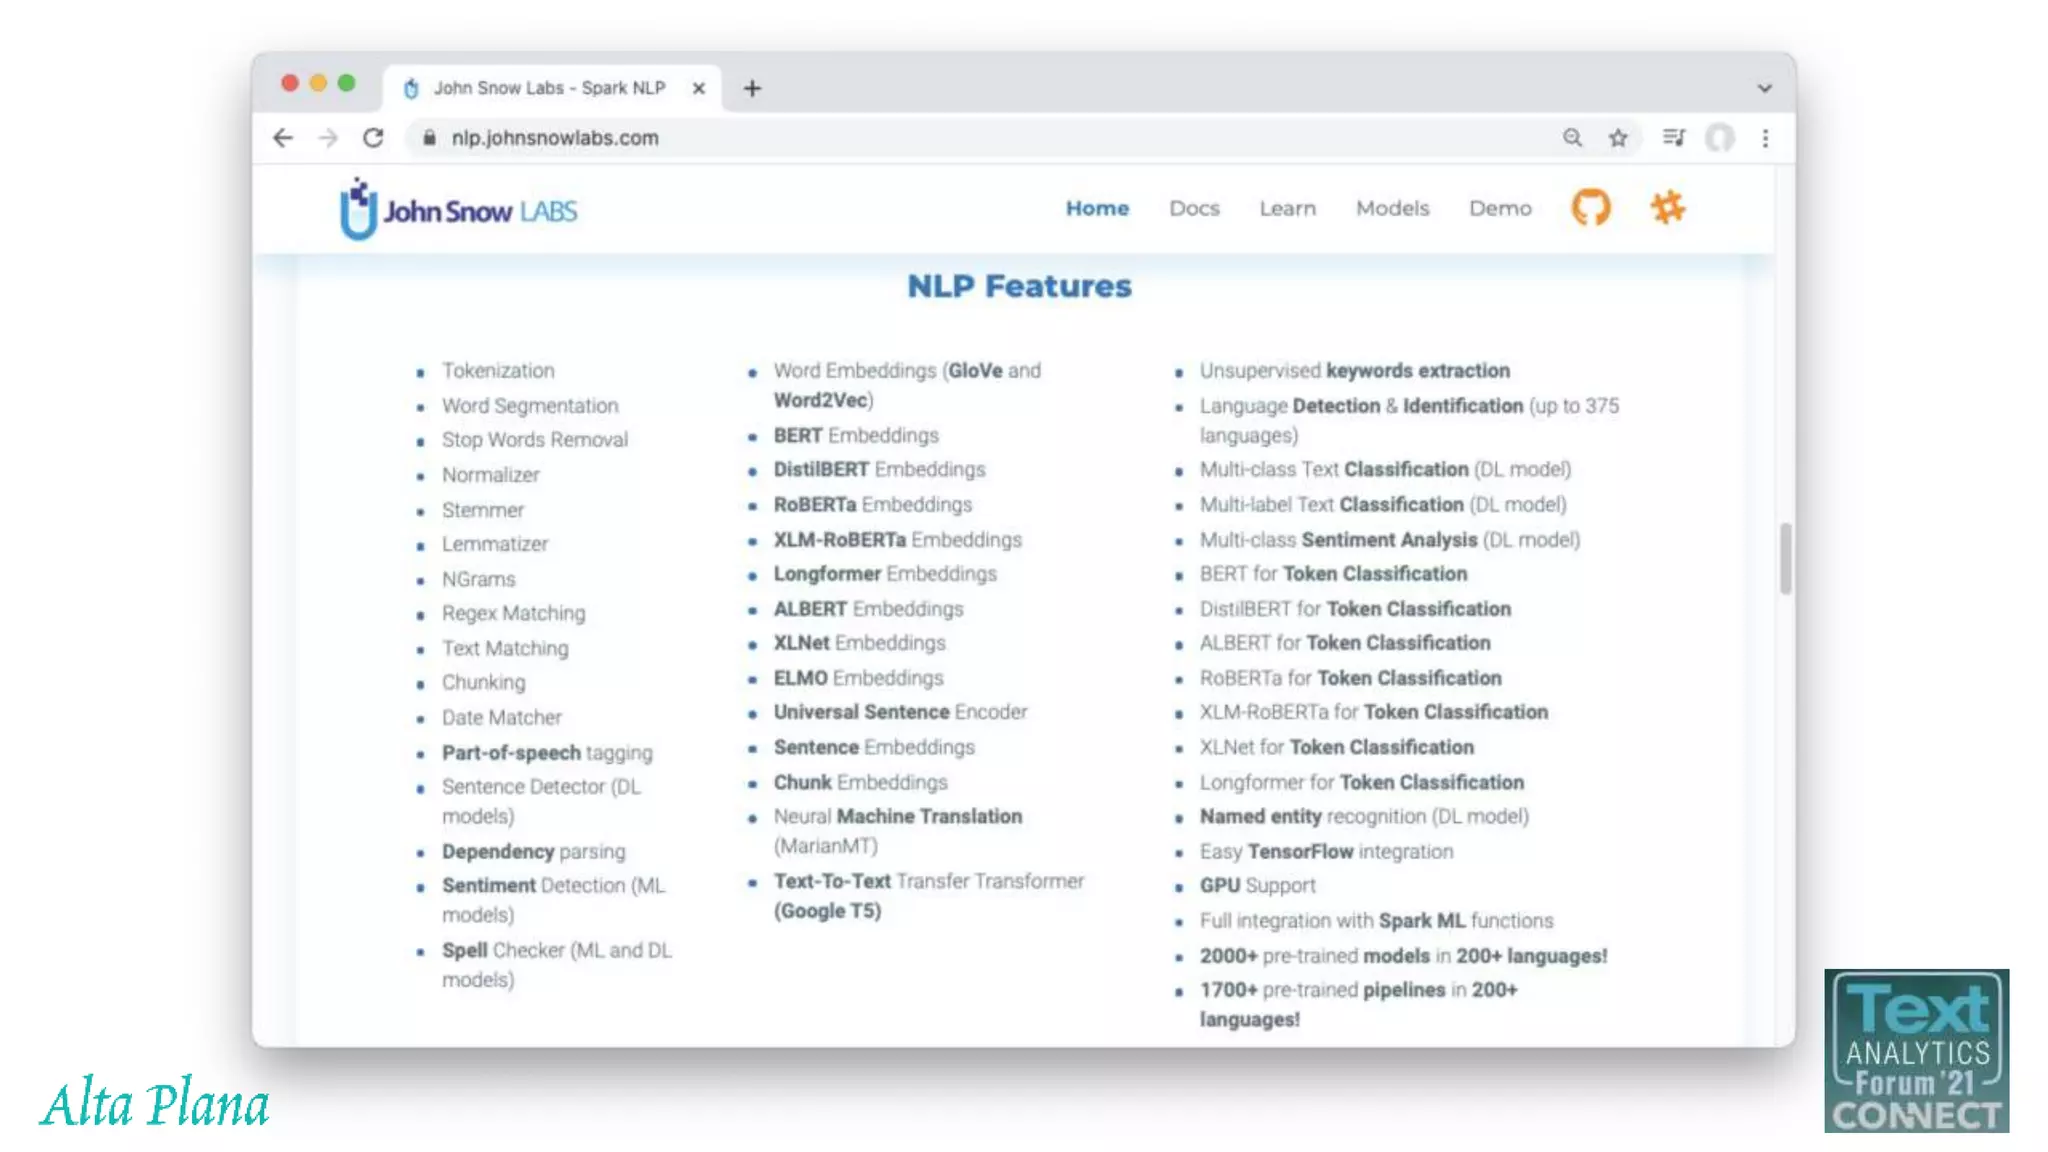
Task: Click the browser forward arrow
Action: [x=328, y=138]
